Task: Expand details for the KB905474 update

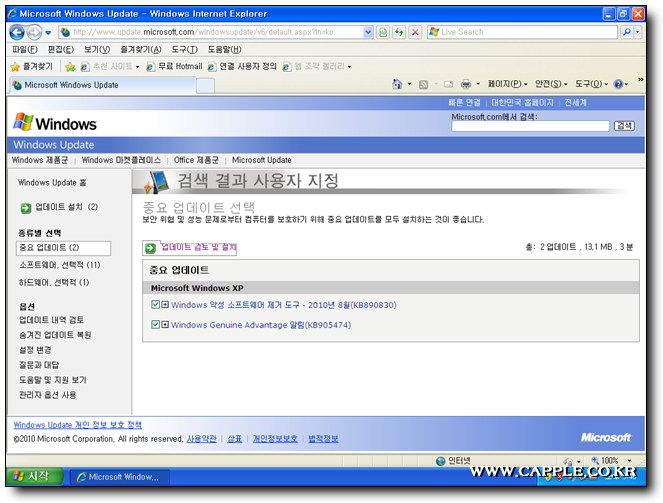Action: [165, 324]
